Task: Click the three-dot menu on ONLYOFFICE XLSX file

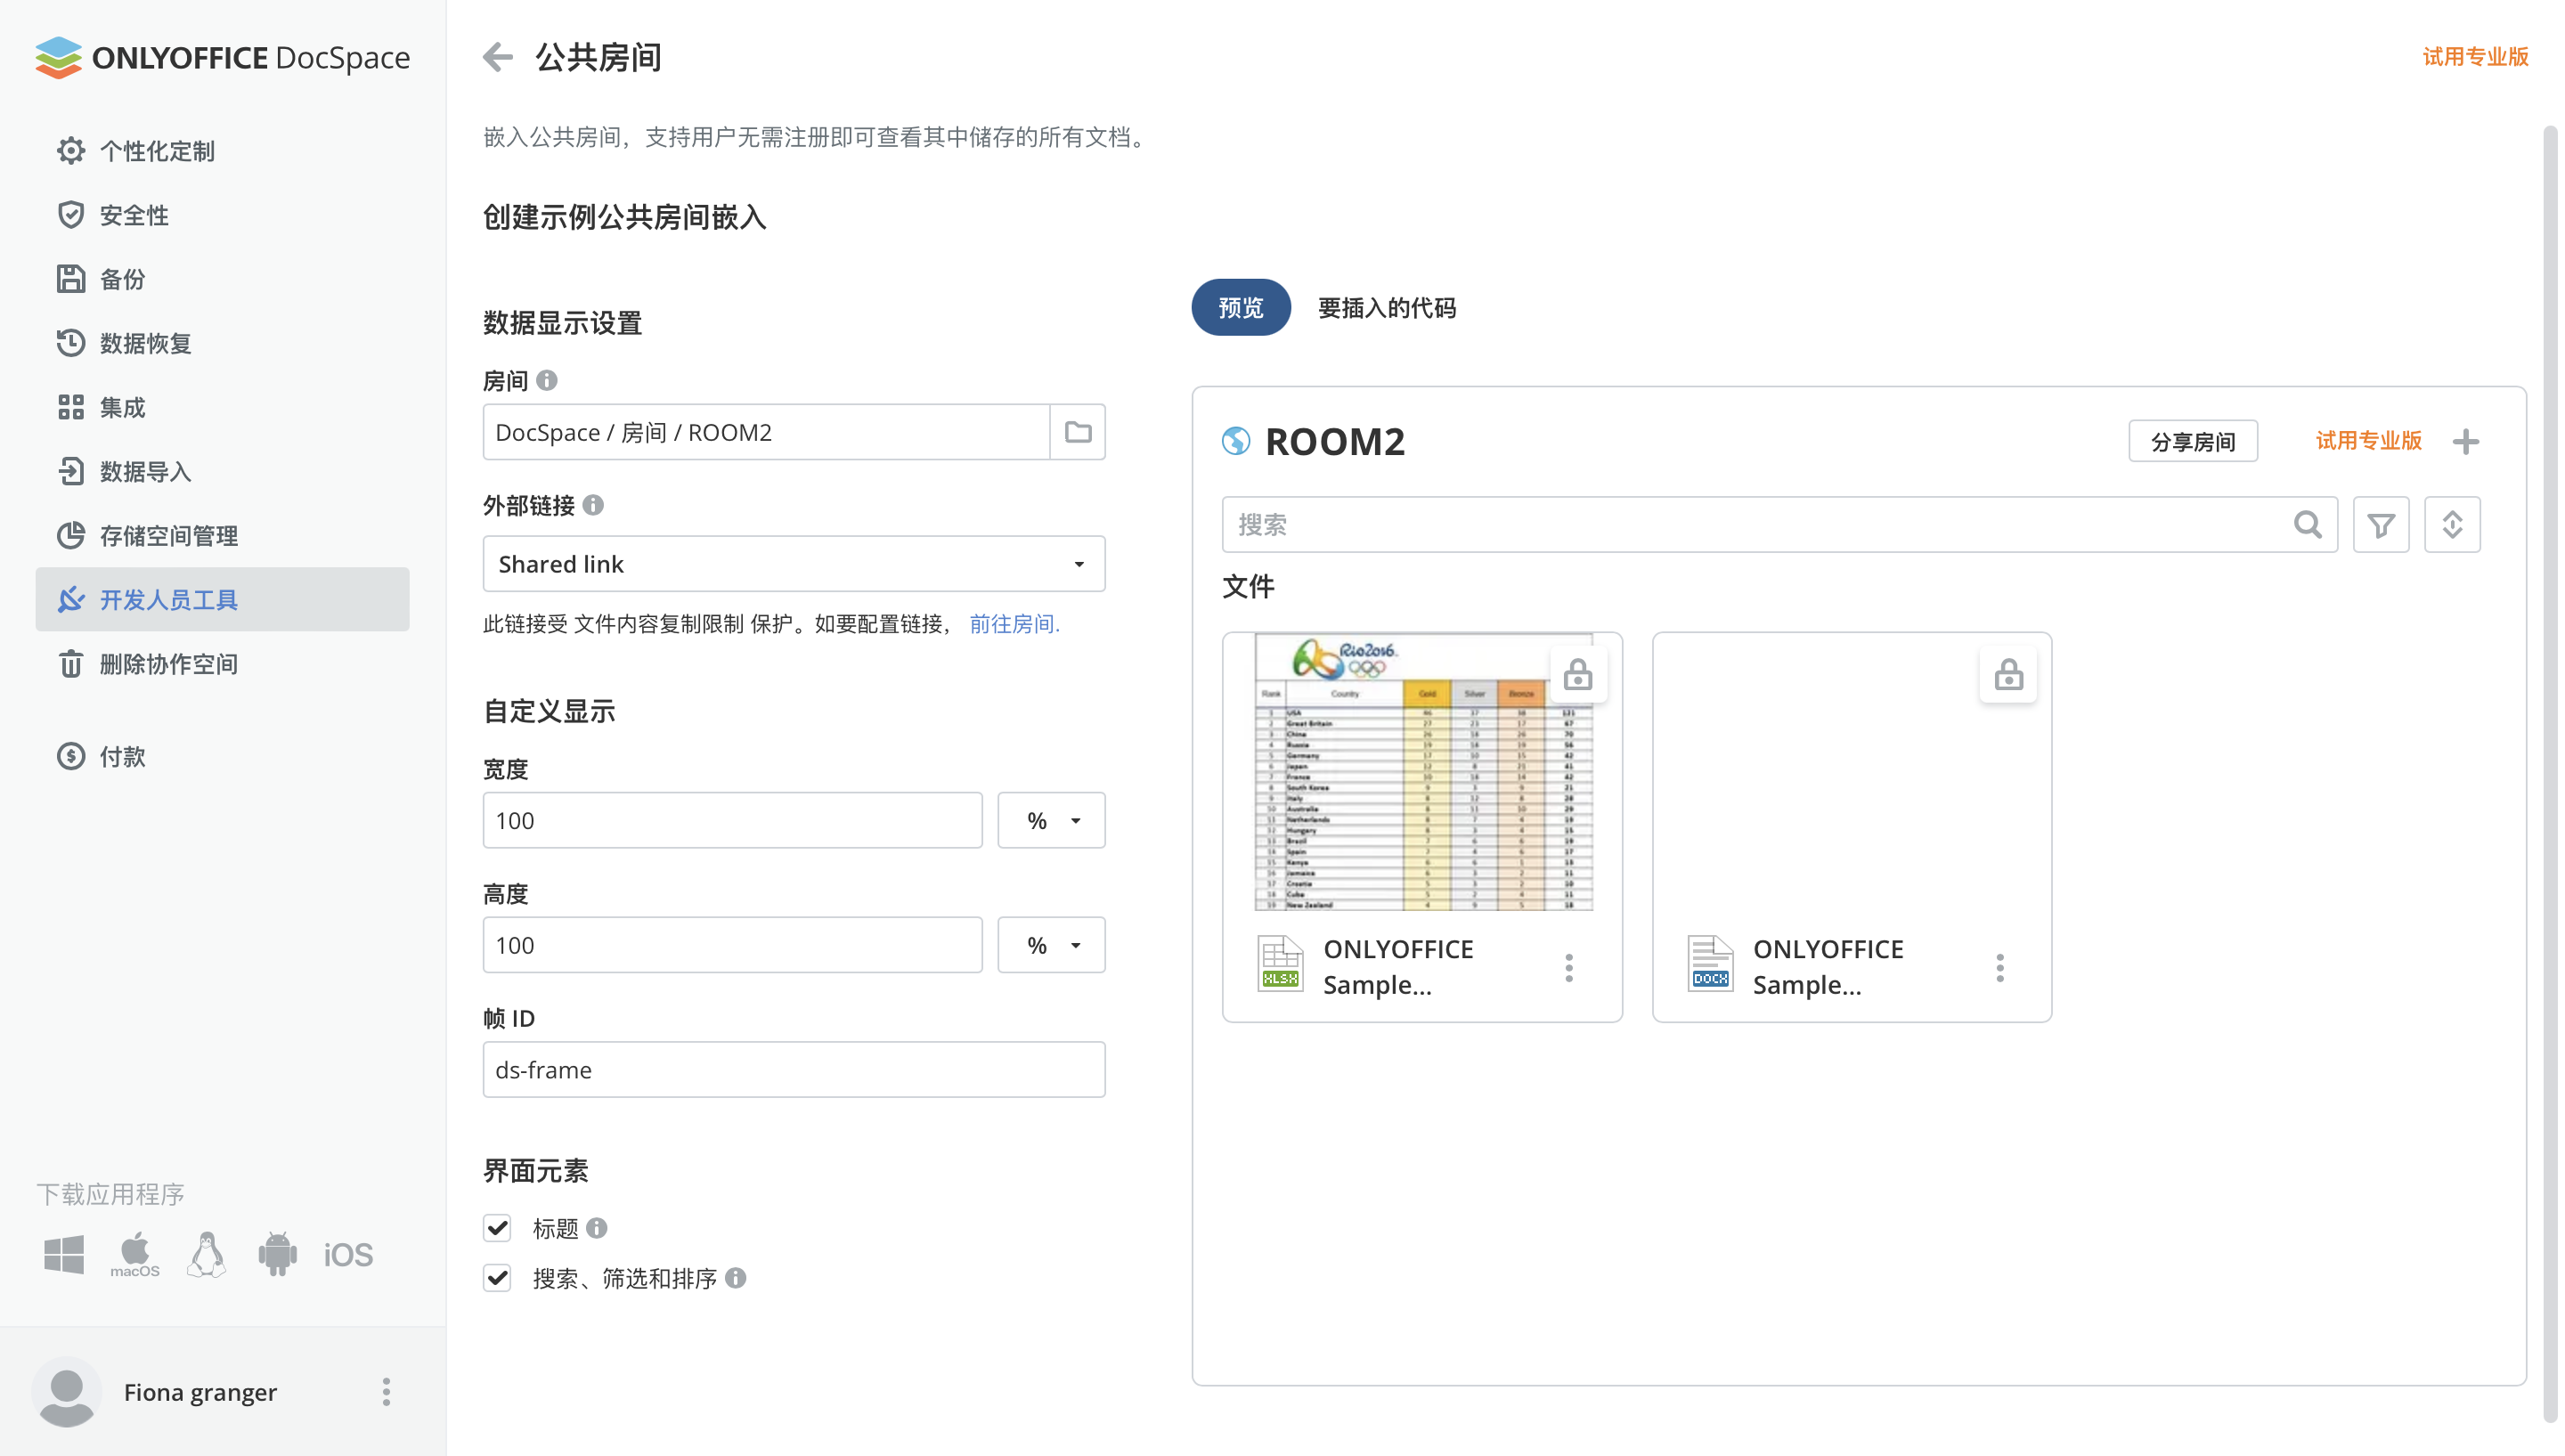Action: click(1573, 966)
